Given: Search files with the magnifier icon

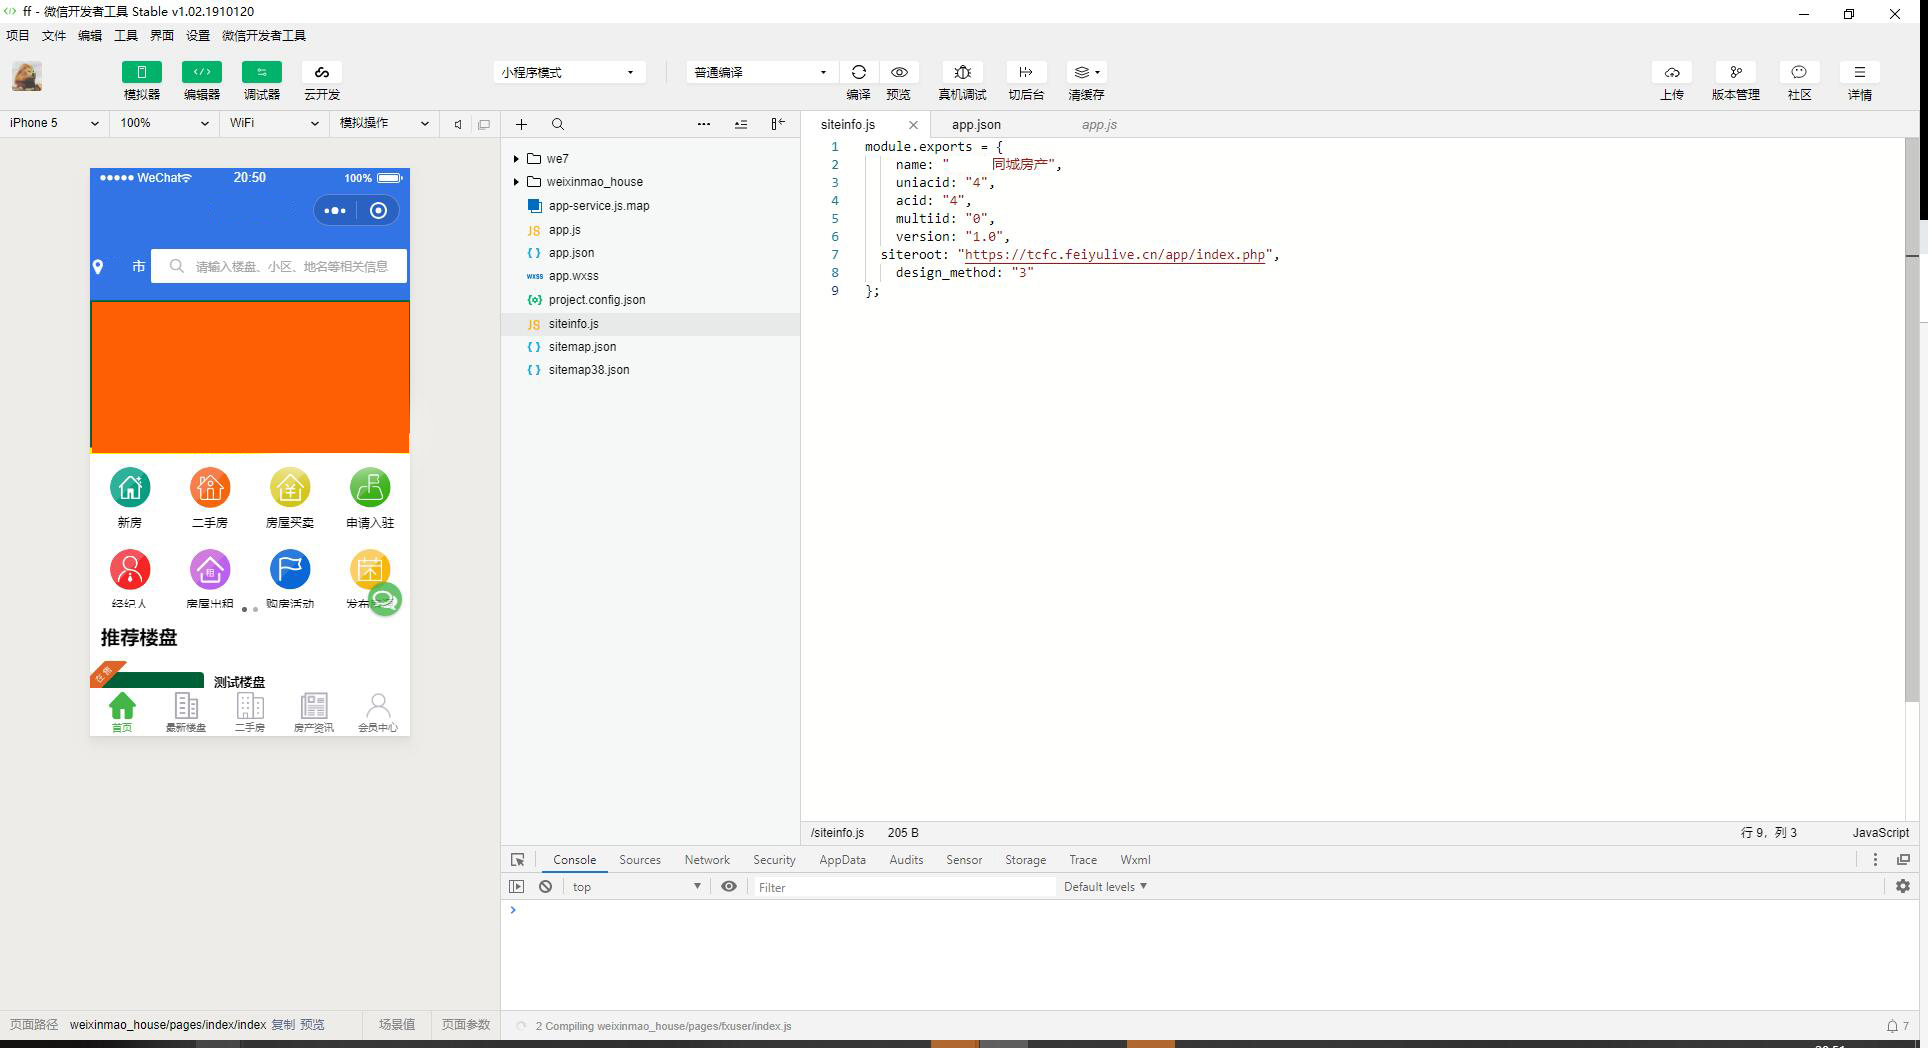Looking at the screenshot, I should (x=558, y=124).
